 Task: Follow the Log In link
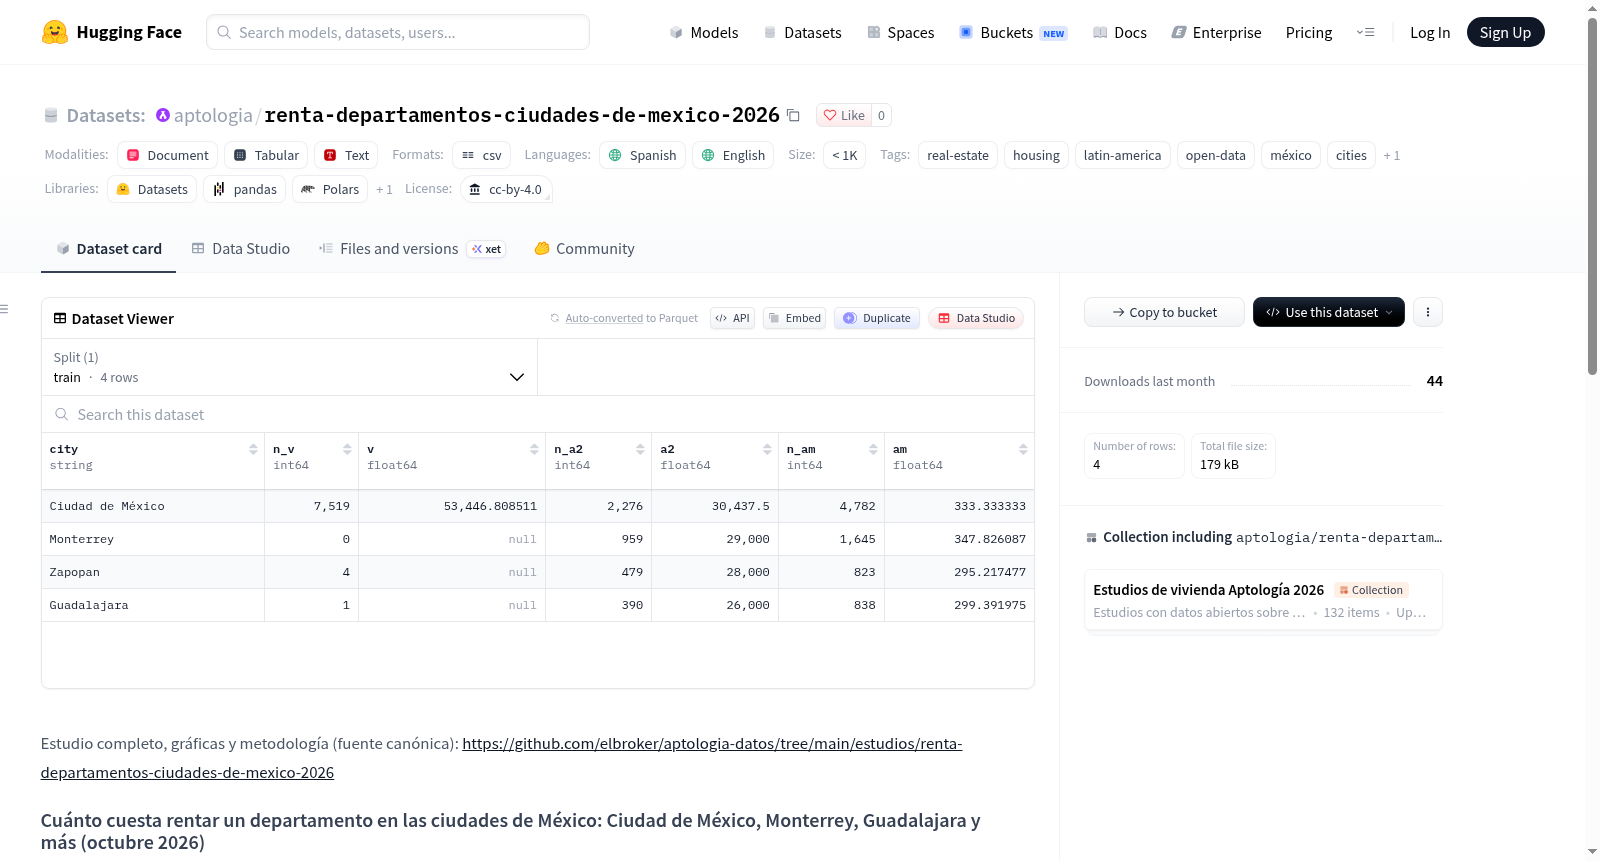pyautogui.click(x=1429, y=32)
